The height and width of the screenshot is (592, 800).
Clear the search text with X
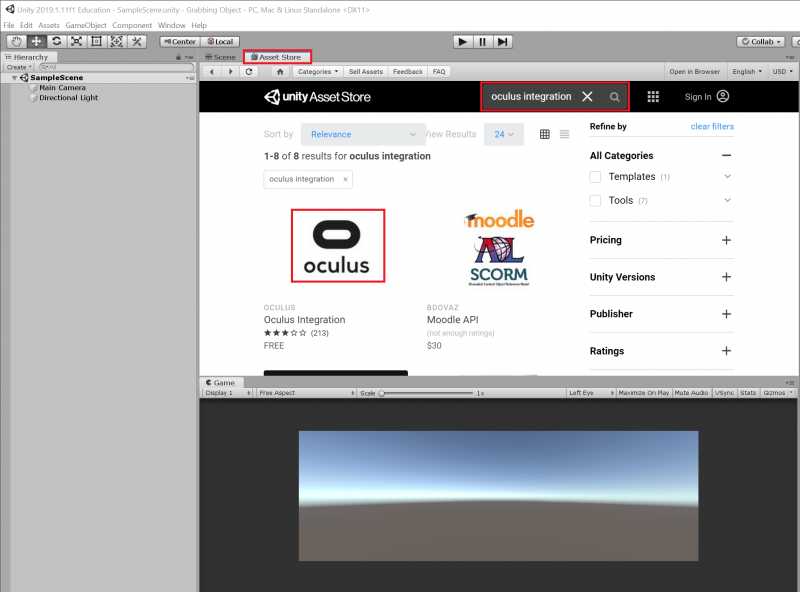click(587, 96)
